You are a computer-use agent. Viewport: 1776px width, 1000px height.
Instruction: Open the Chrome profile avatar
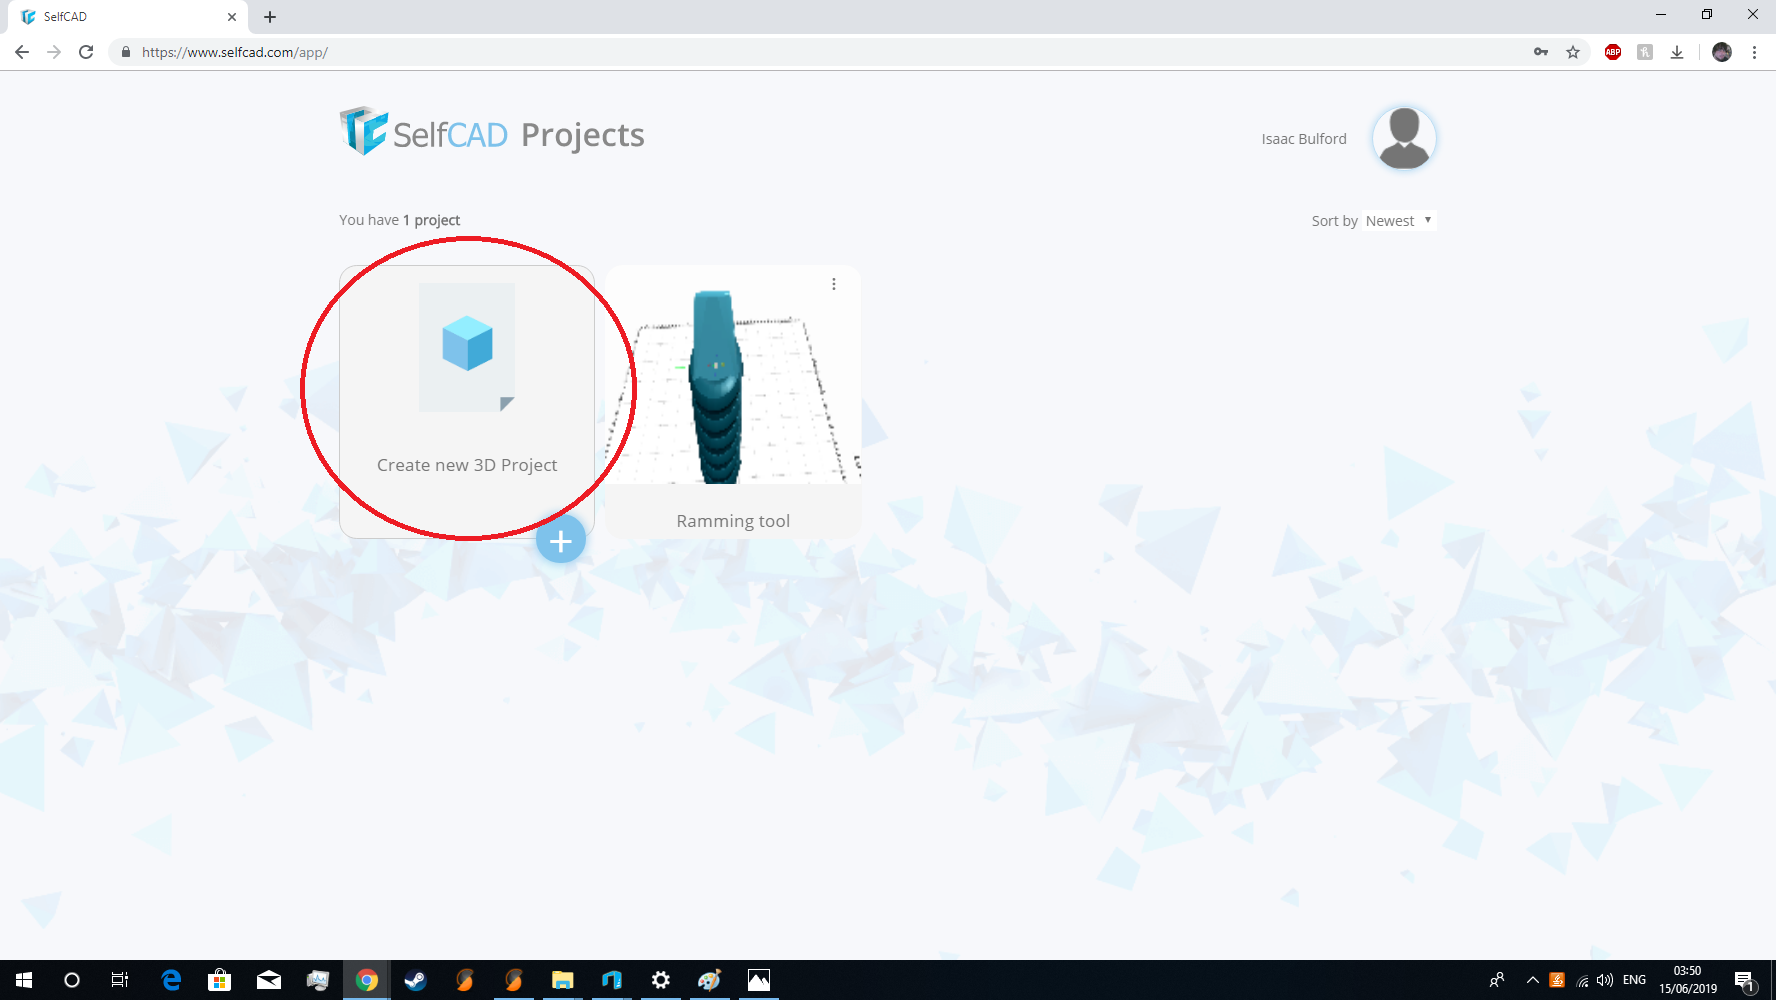pyautogui.click(x=1722, y=52)
